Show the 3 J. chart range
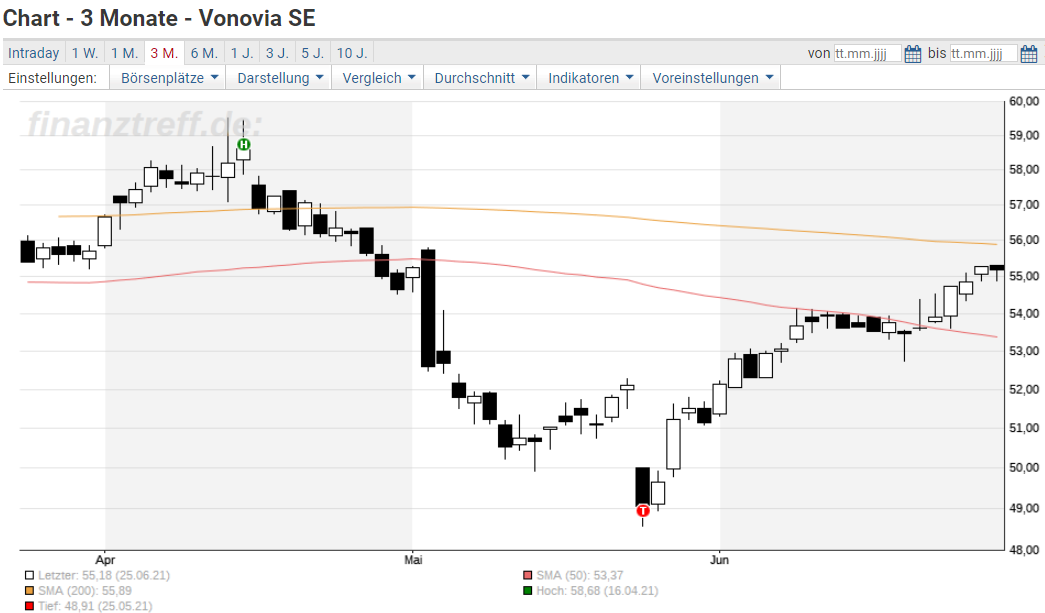 tap(277, 53)
